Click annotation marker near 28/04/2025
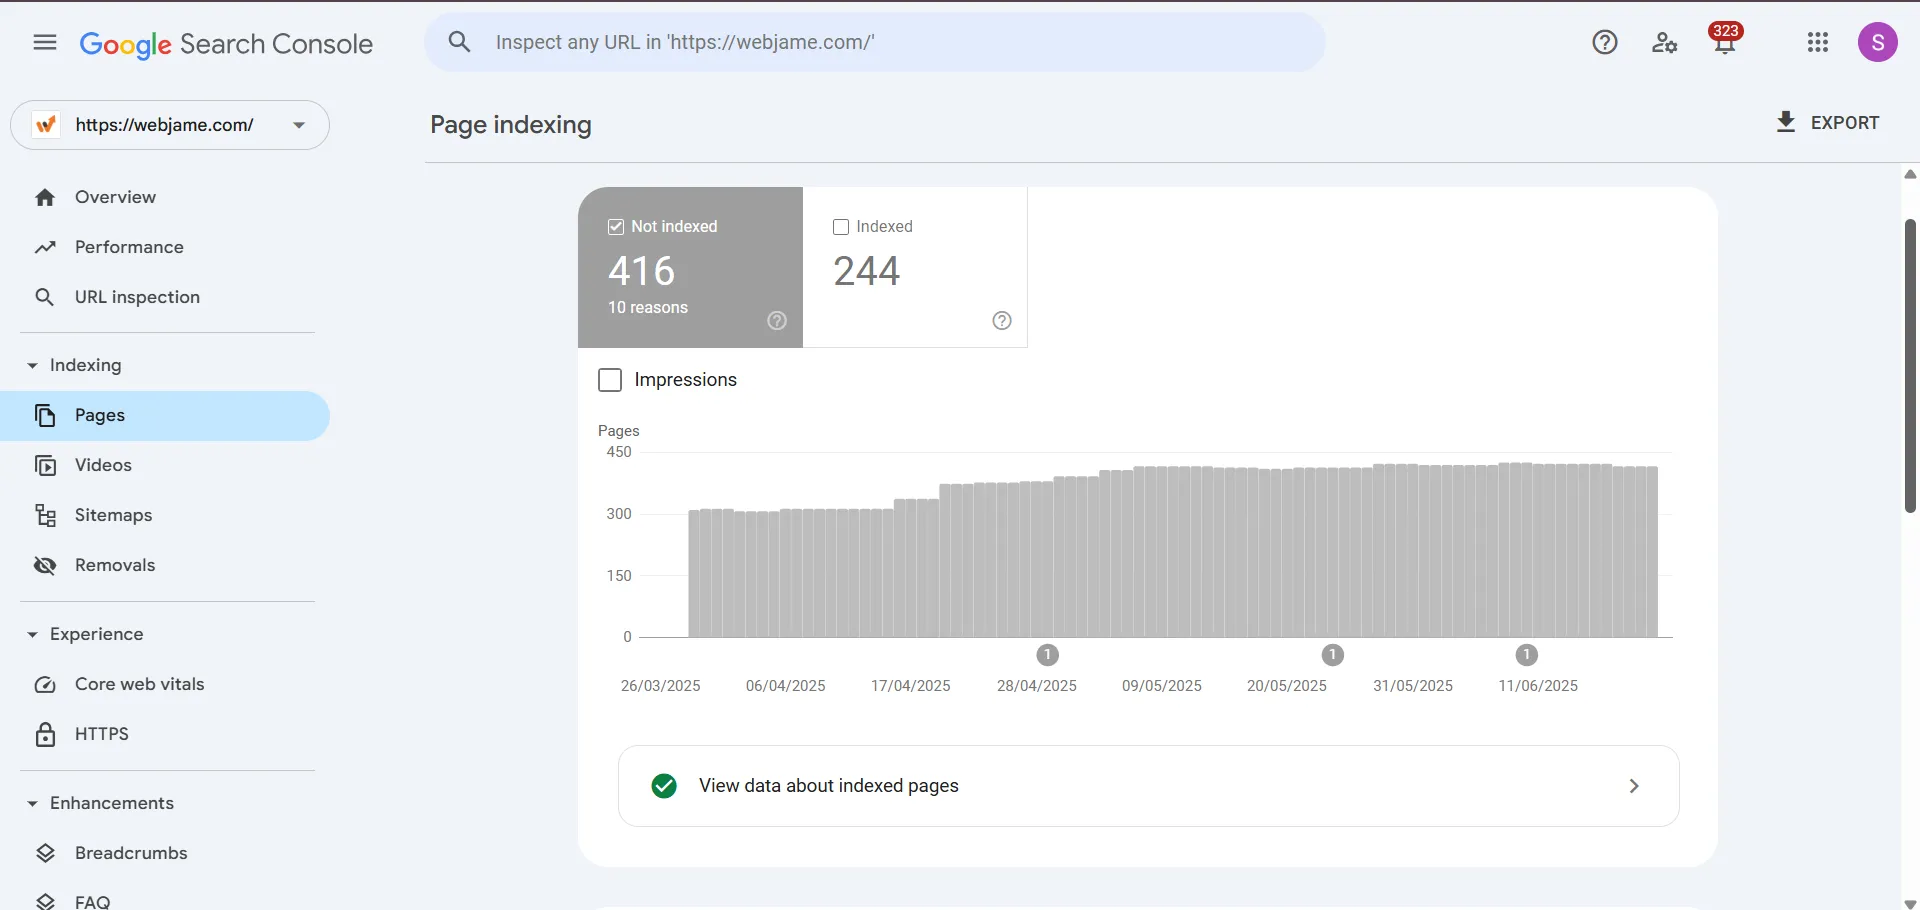Screen dimensions: 1920x910 1047,655
